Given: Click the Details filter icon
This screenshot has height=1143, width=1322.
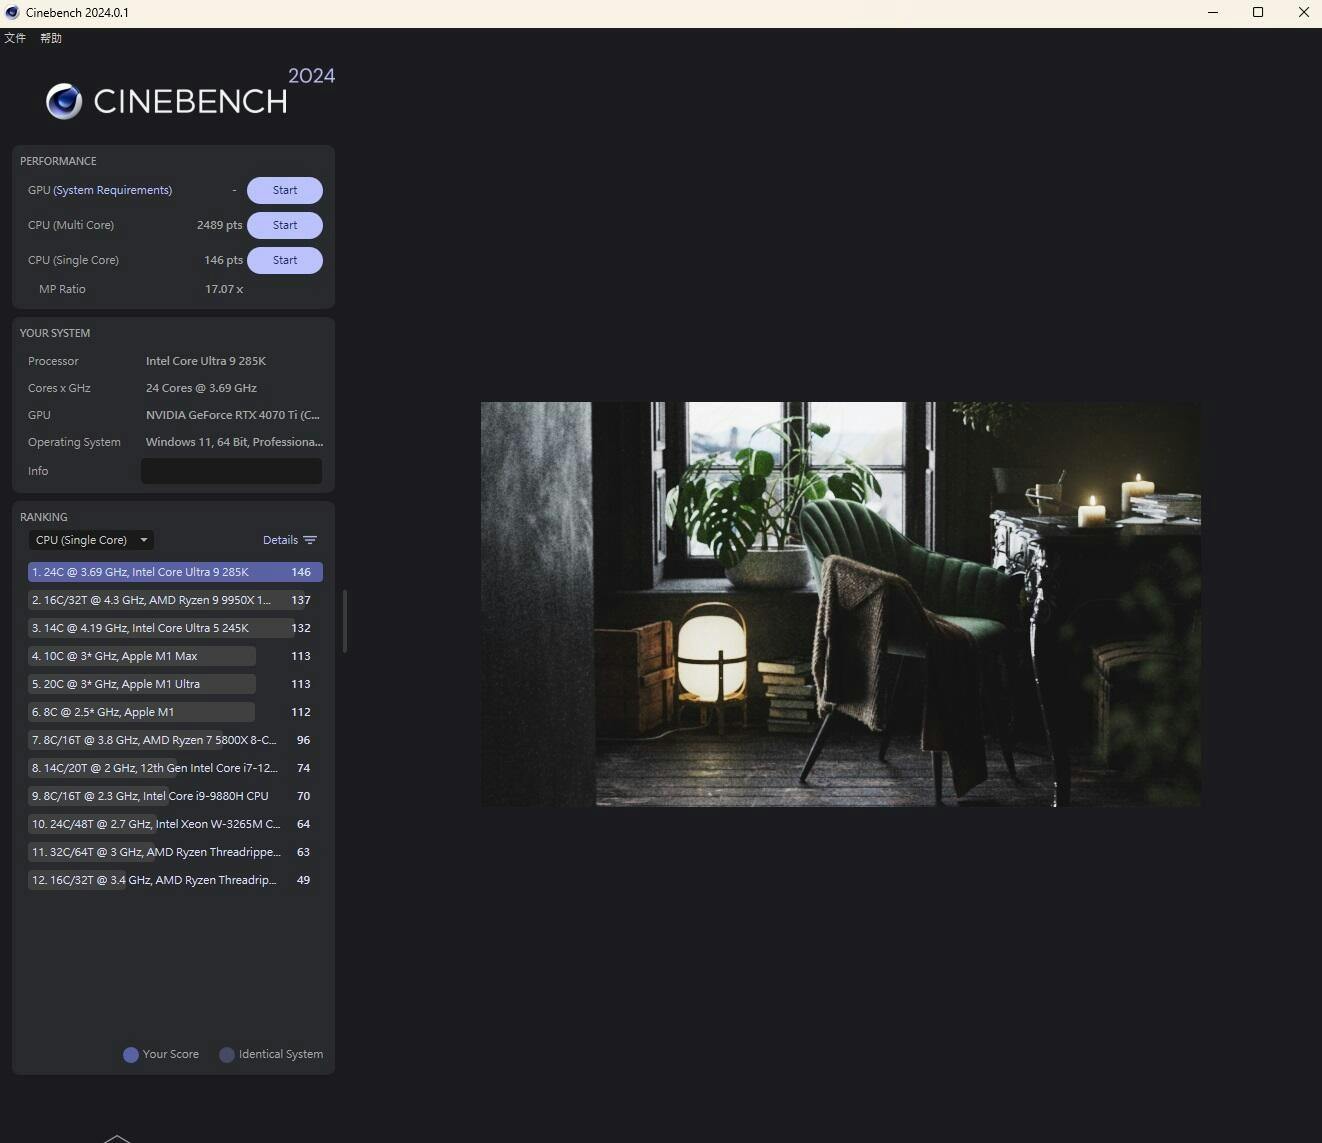Looking at the screenshot, I should point(310,540).
